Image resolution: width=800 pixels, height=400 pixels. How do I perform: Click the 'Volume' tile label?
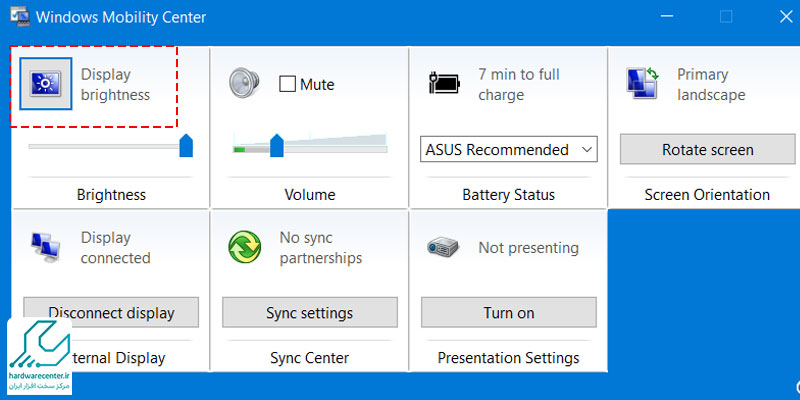point(310,194)
